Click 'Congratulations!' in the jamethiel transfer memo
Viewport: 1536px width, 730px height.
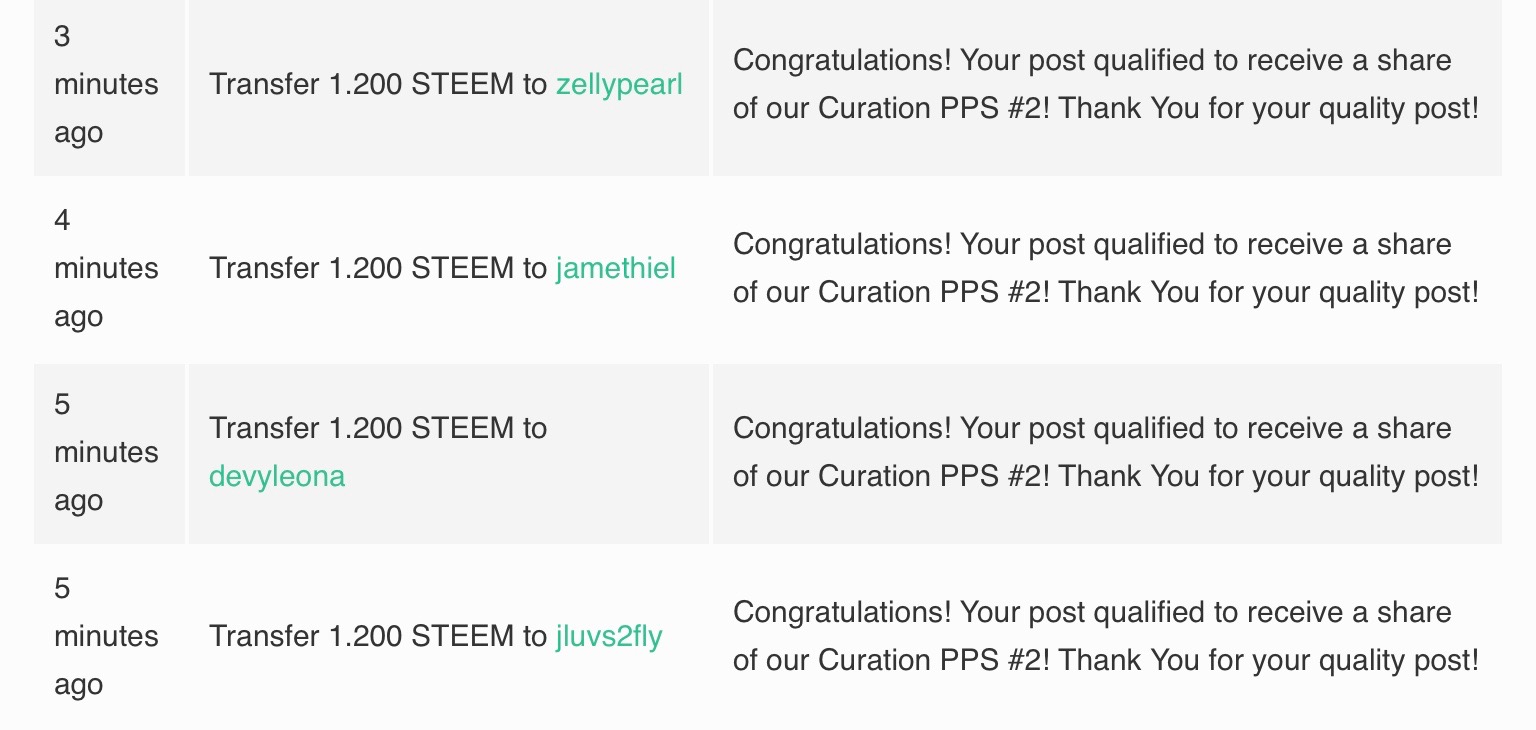coord(842,244)
